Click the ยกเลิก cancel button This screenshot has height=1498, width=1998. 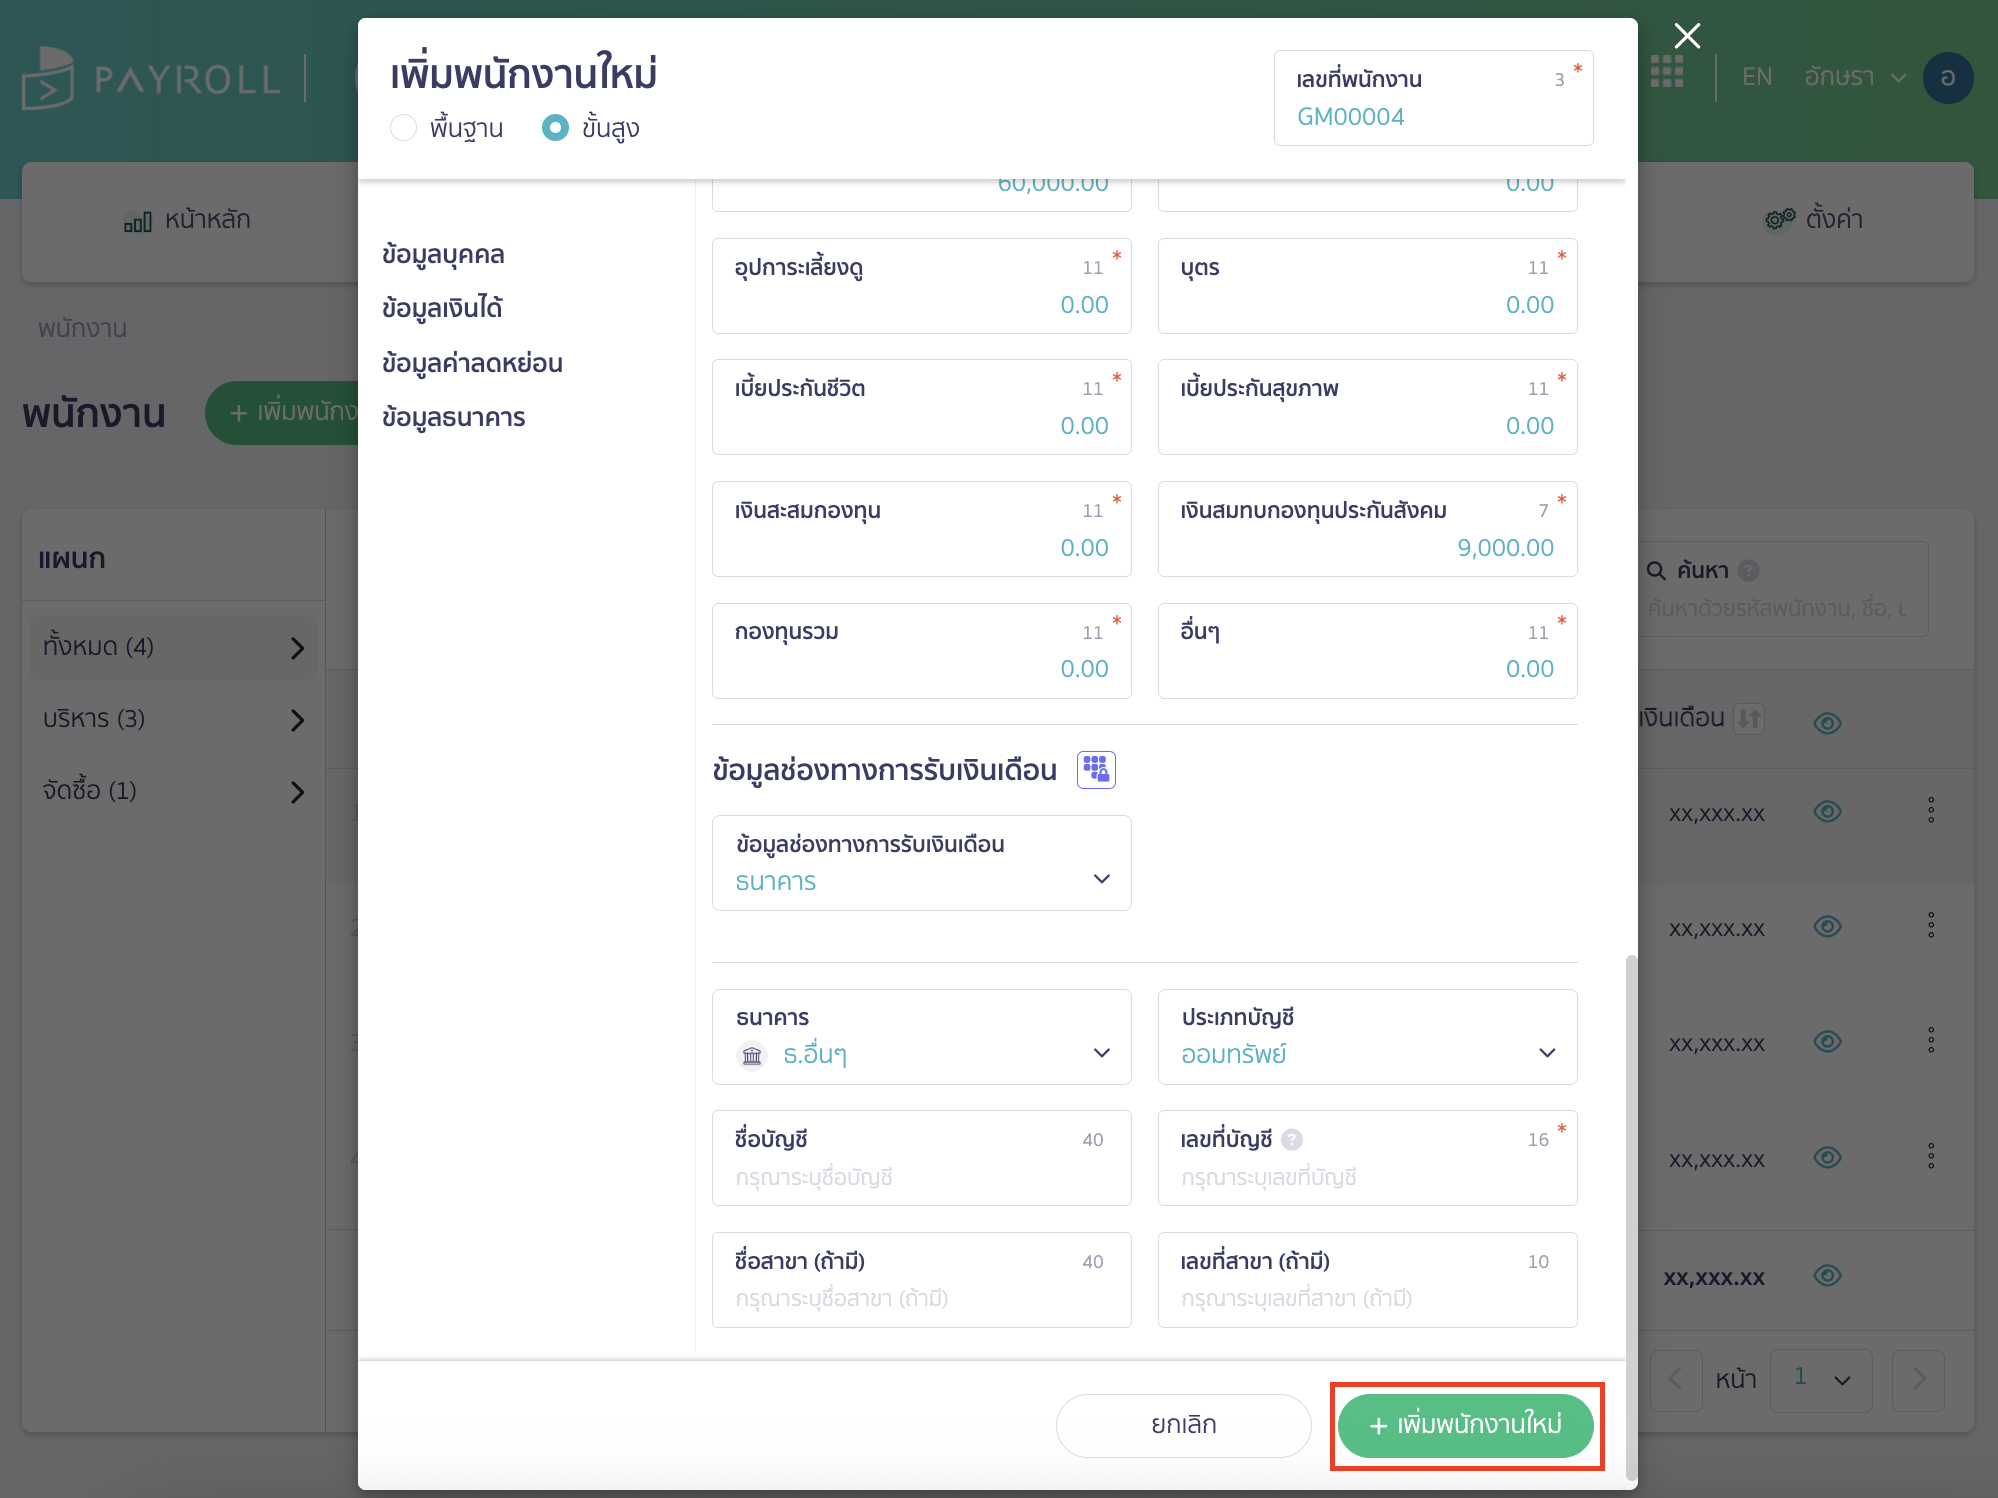tap(1183, 1424)
